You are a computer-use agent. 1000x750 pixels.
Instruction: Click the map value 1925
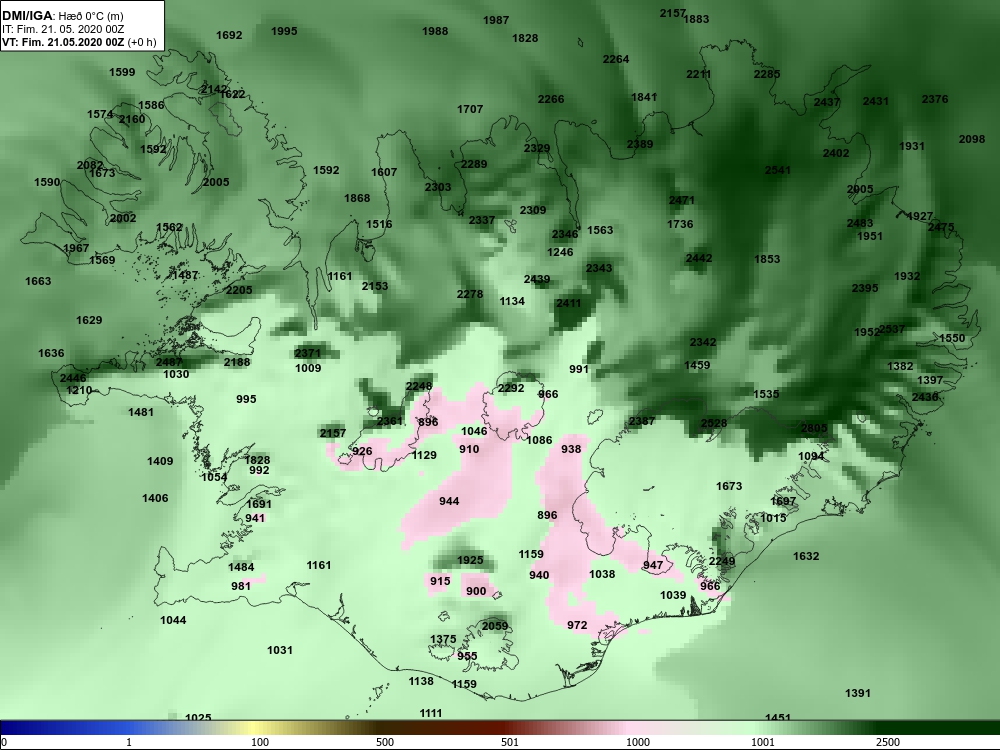470,560
